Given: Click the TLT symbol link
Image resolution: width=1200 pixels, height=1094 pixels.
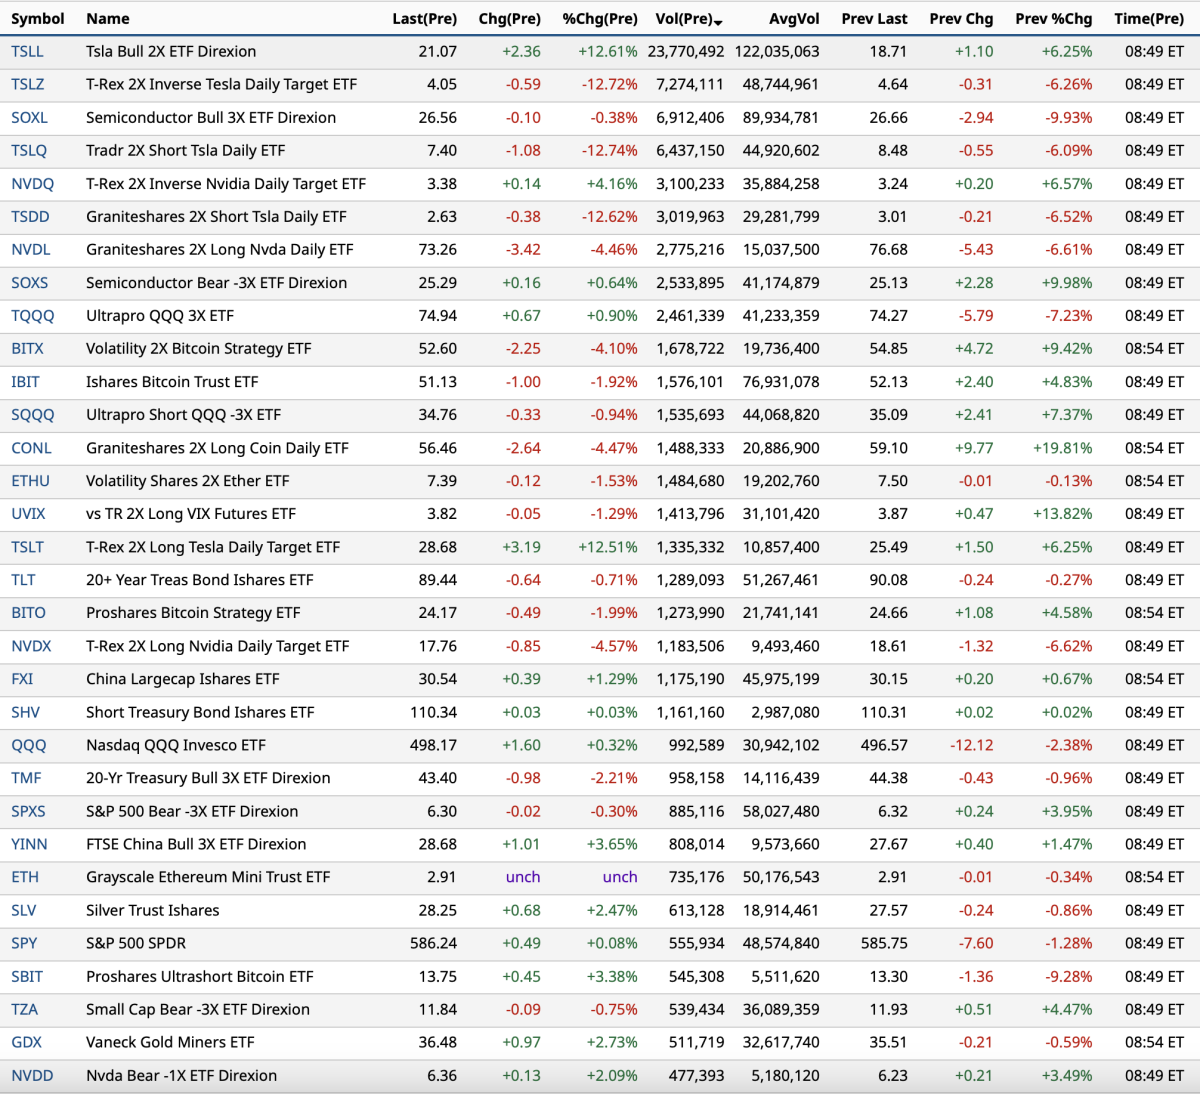Looking at the screenshot, I should [x=23, y=580].
